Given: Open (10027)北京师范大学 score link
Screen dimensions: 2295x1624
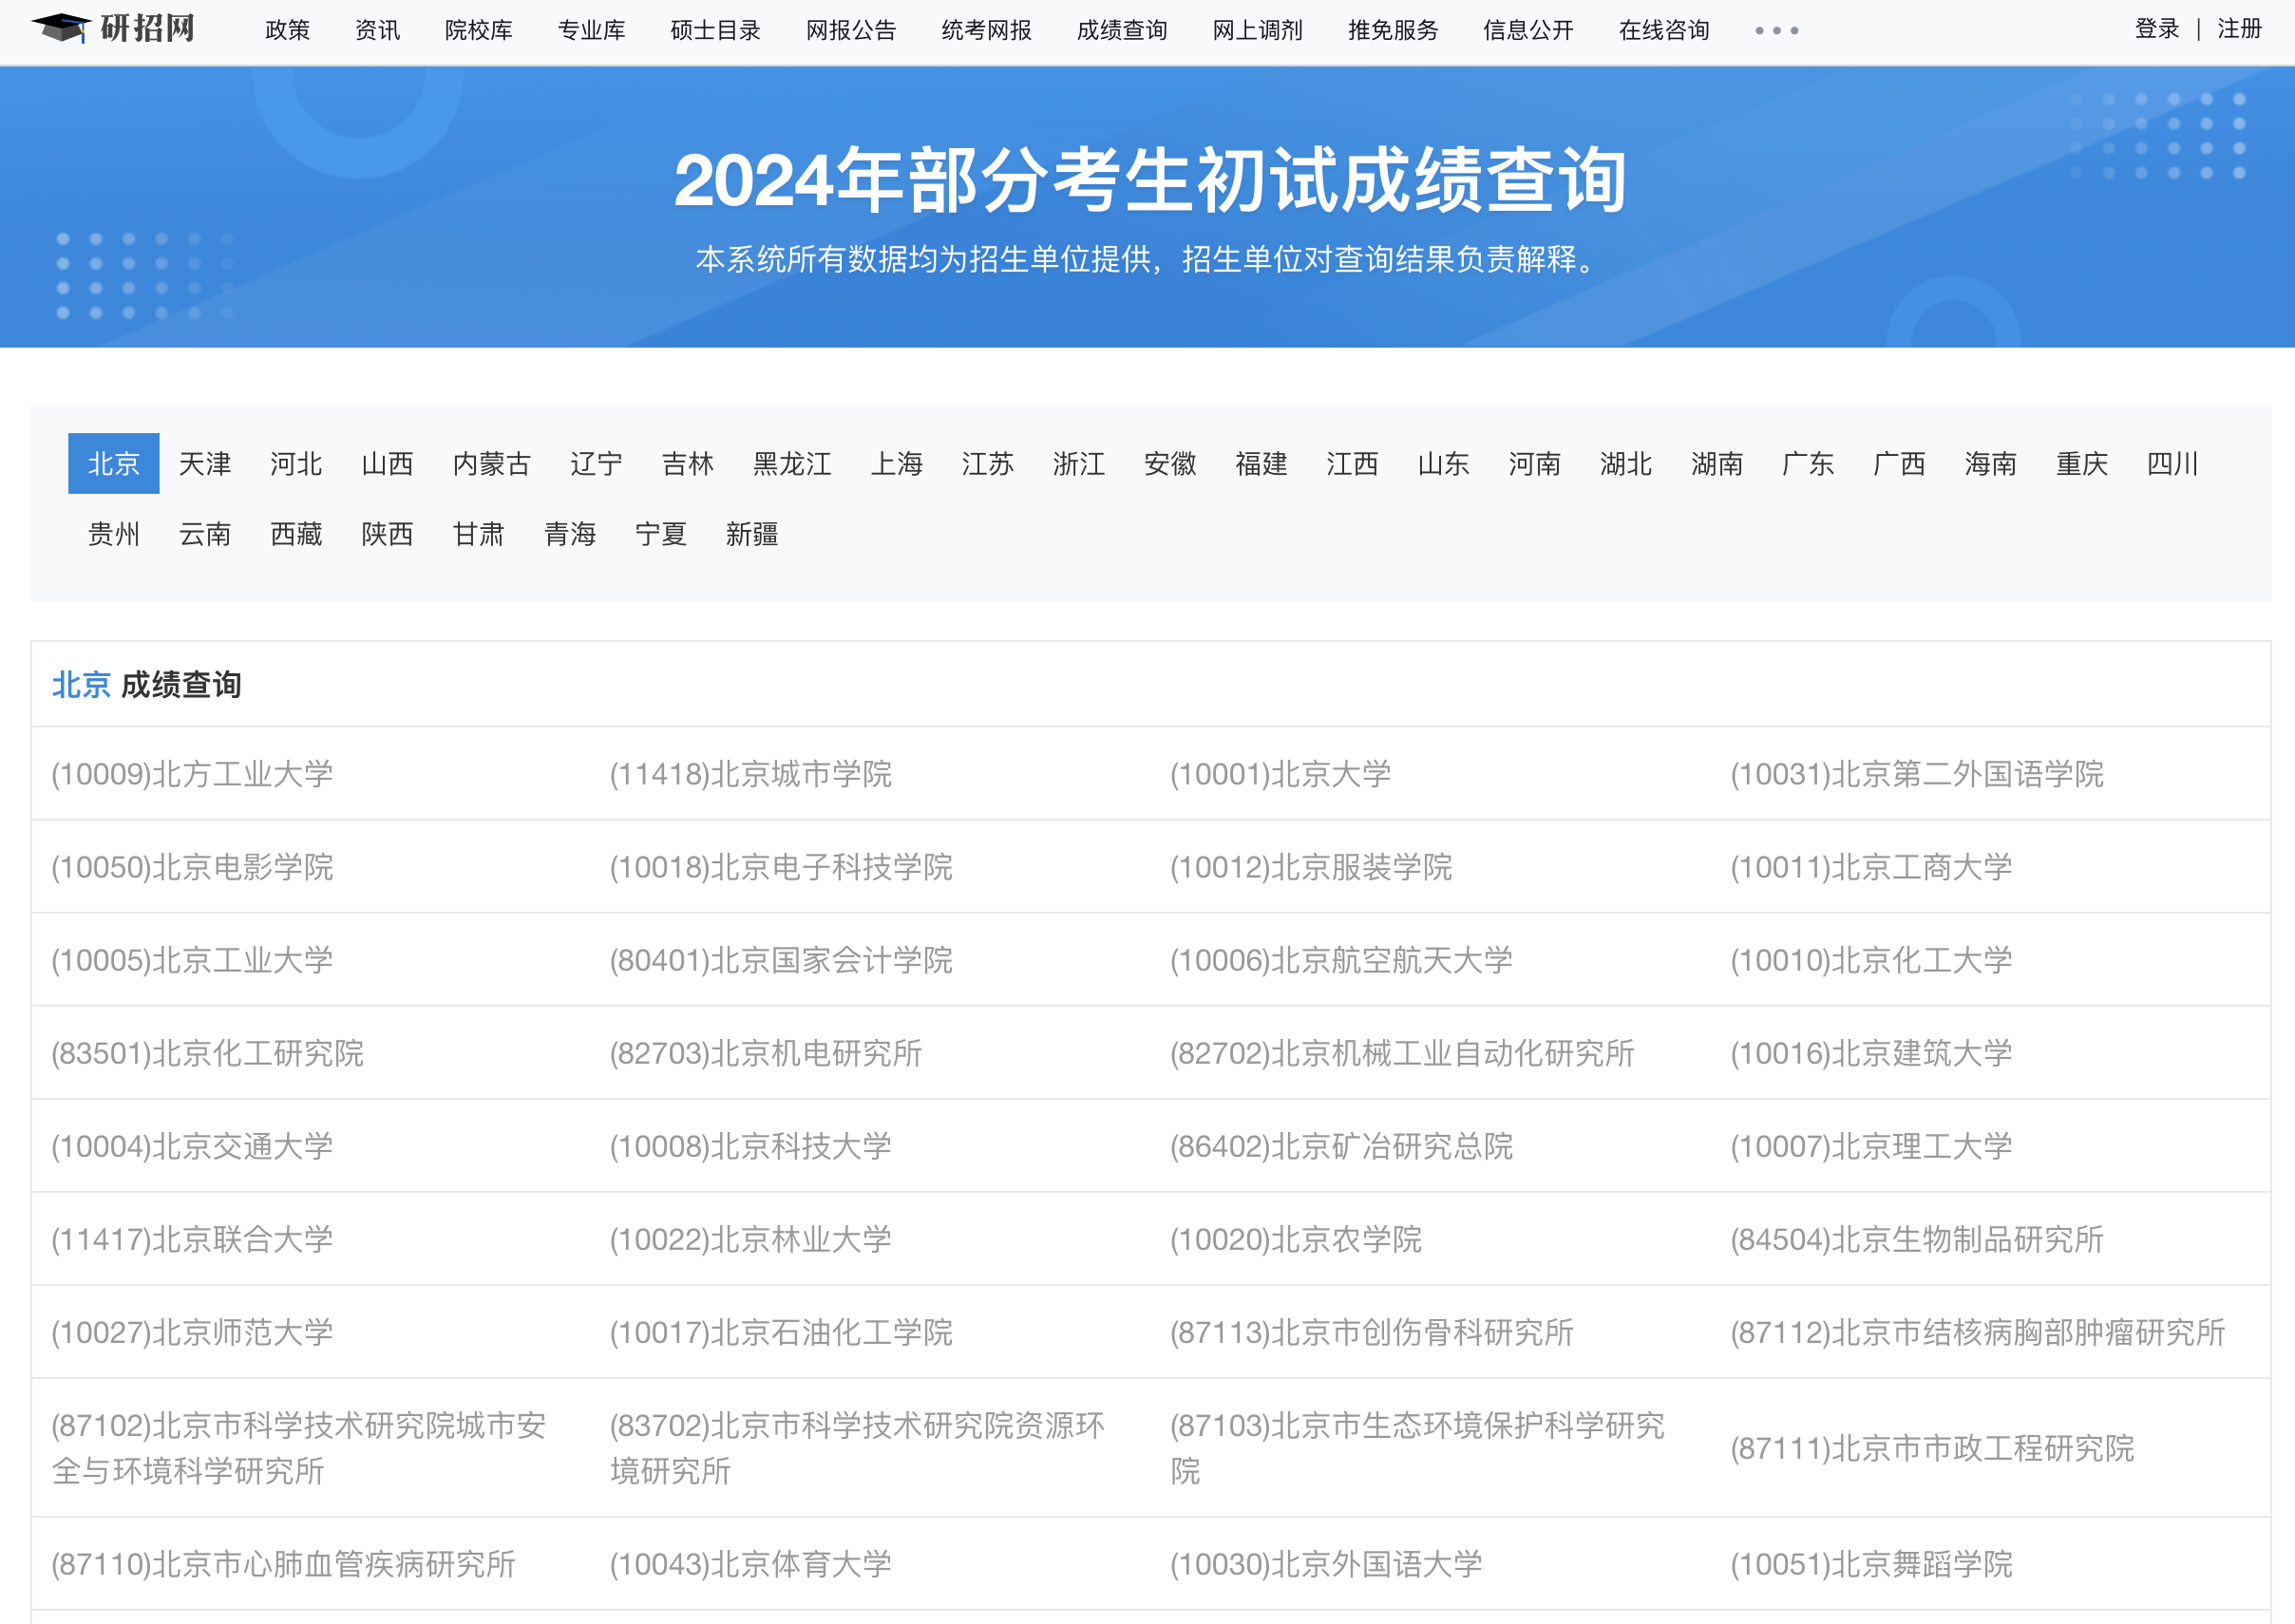Looking at the screenshot, I should click(192, 1332).
